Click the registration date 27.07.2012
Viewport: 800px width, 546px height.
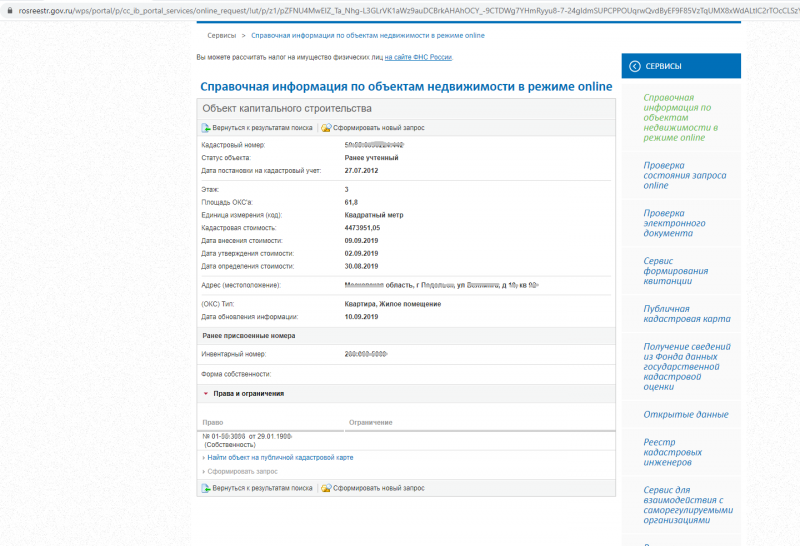tap(361, 171)
